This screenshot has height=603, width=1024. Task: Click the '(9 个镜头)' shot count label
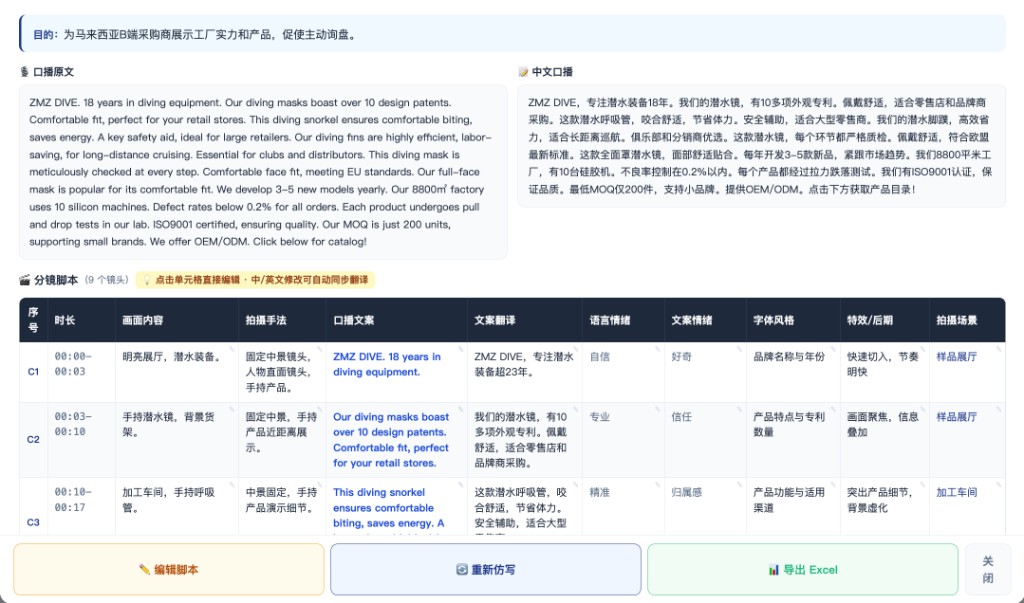(106, 280)
